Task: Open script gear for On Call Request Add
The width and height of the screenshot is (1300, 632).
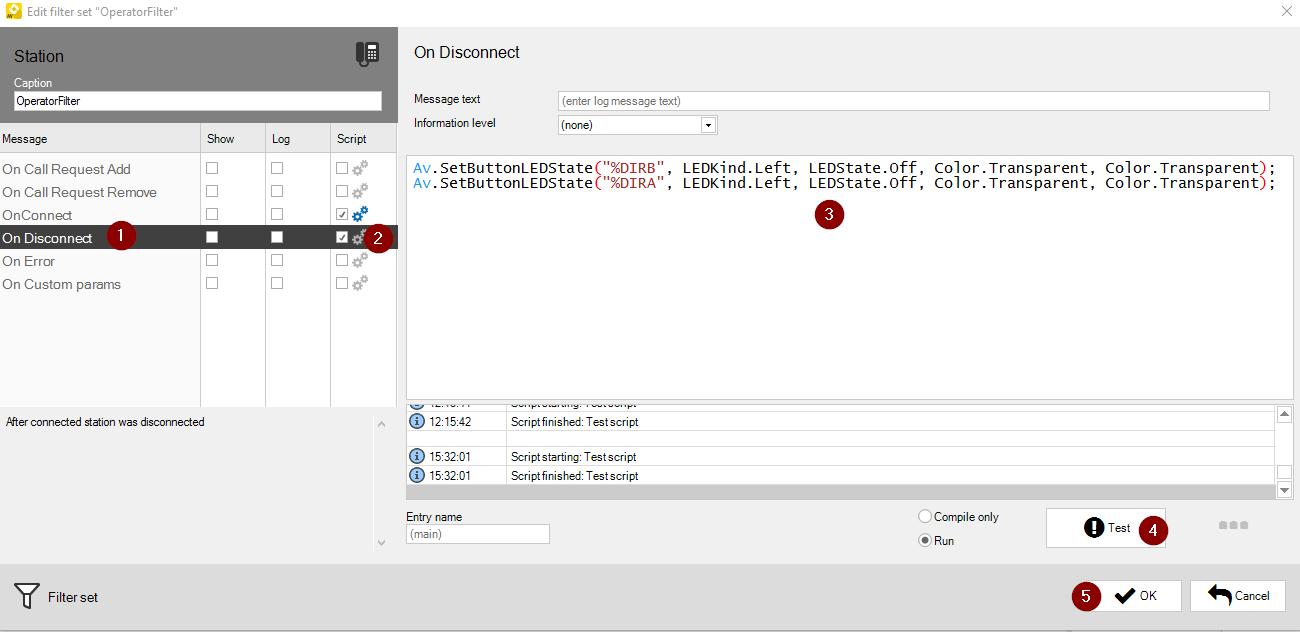Action: coord(360,169)
